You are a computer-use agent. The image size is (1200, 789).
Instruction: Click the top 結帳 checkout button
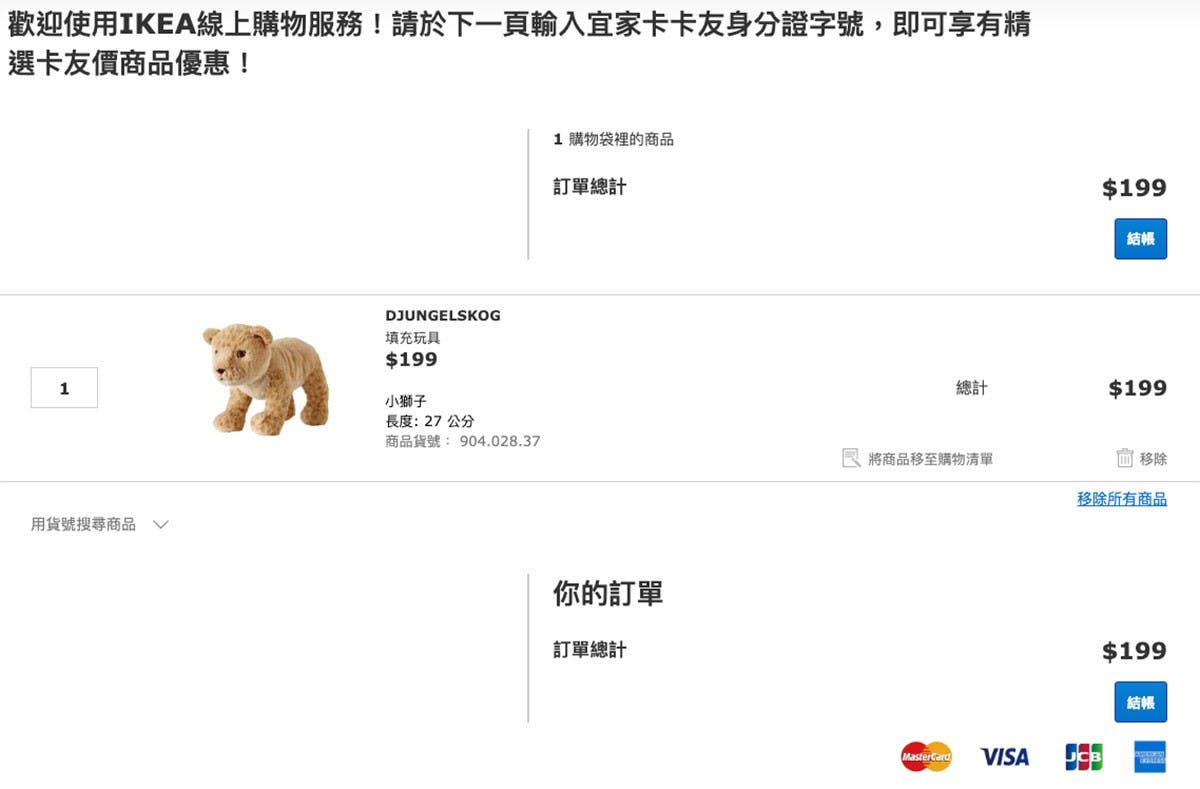(x=1140, y=239)
